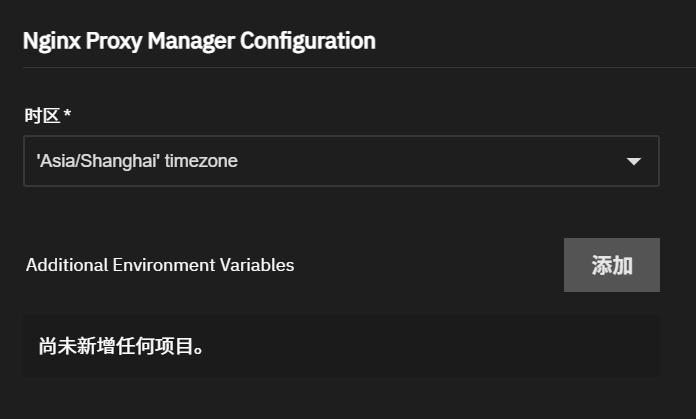This screenshot has width=696, height=419.
Task: Click the word 'Variables' in the section label
Action: pyautogui.click(x=257, y=265)
